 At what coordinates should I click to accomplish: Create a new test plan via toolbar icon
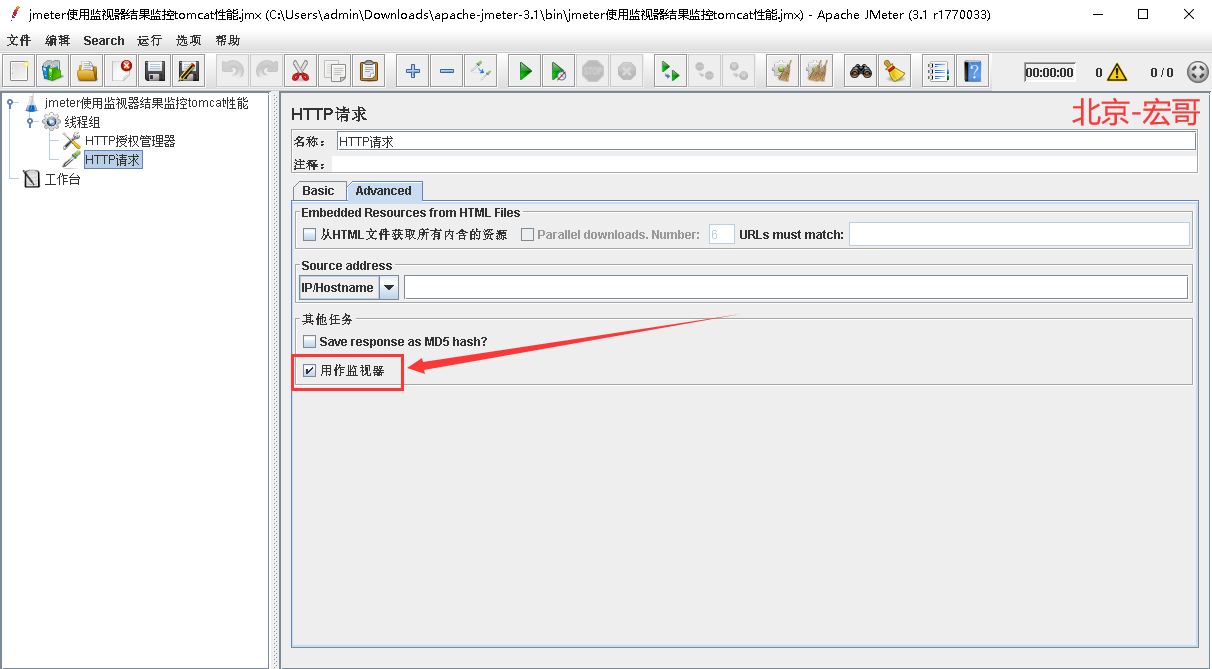pyautogui.click(x=19, y=71)
